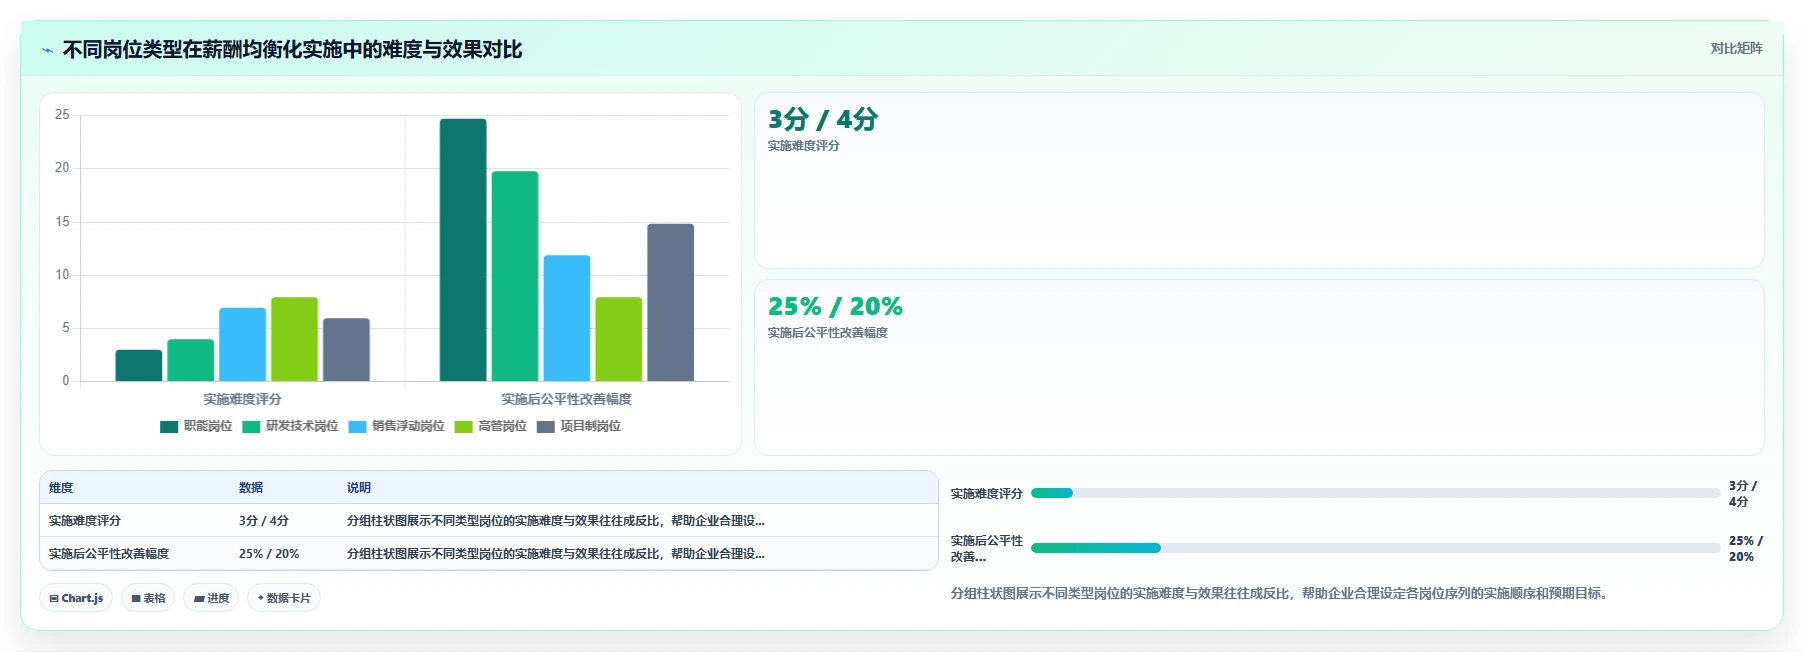Click table value 3分 / 4分

[264, 521]
